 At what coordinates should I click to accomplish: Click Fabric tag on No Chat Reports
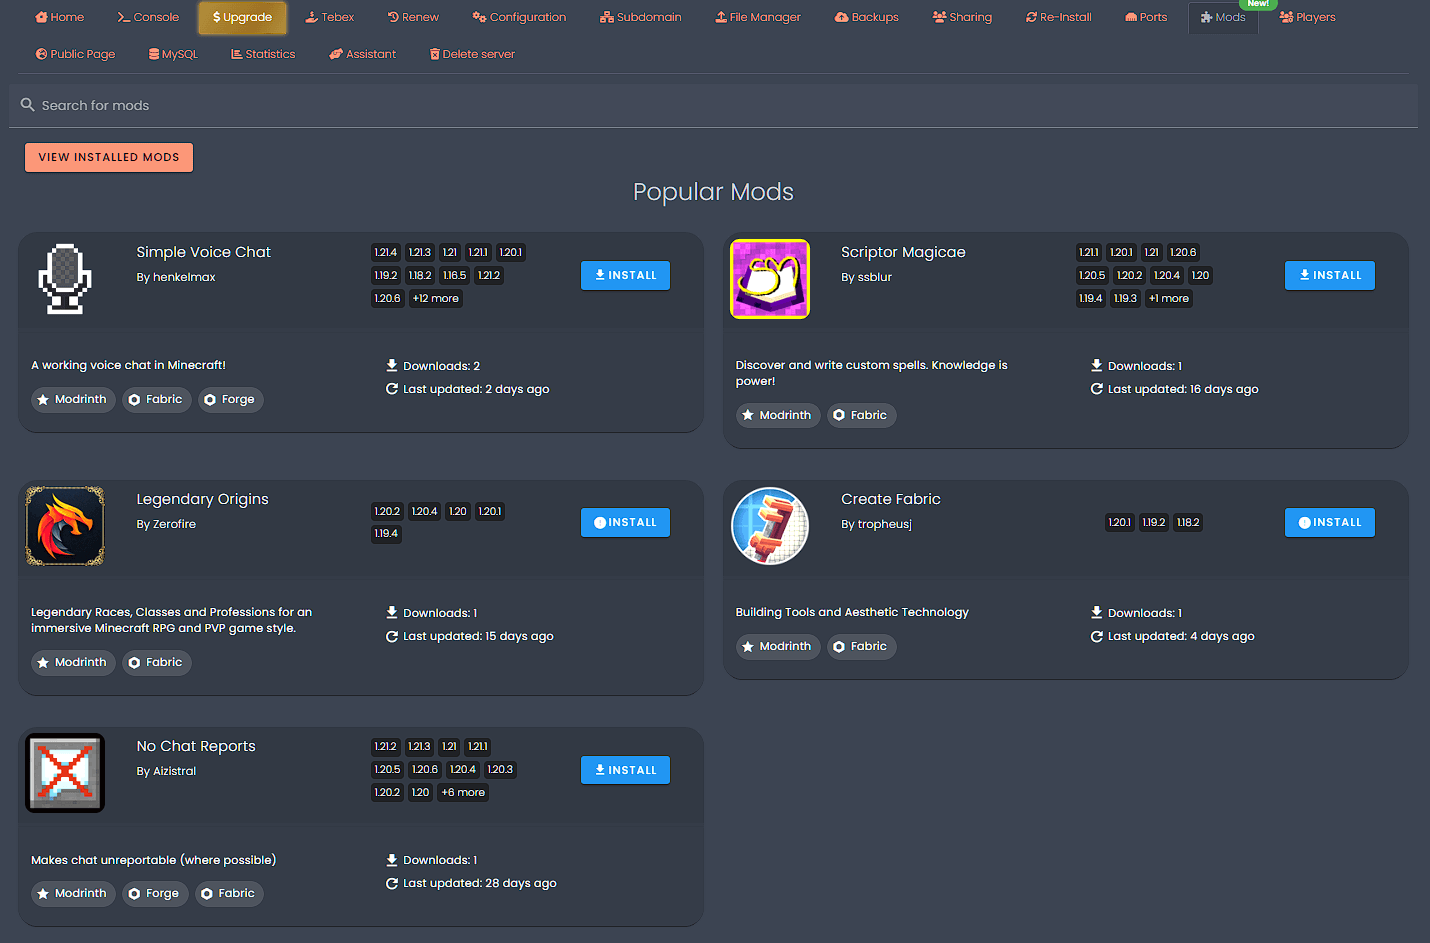[x=228, y=893]
